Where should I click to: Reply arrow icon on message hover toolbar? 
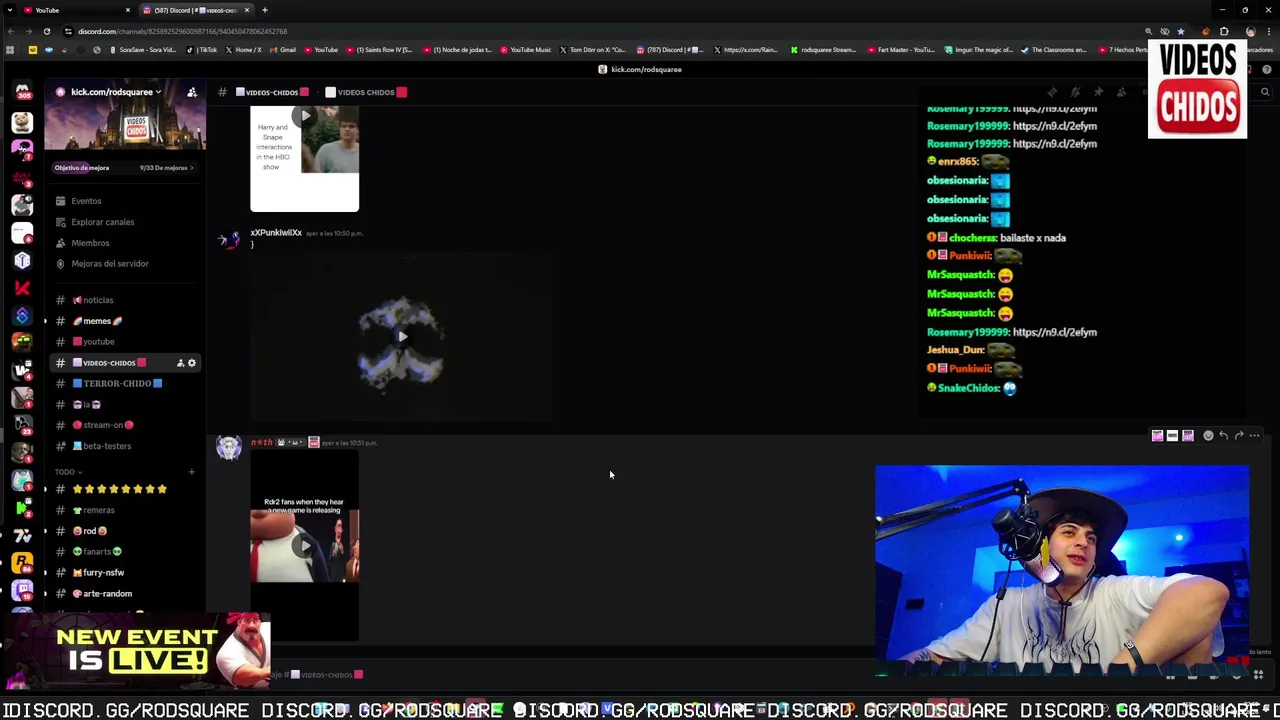1223,436
